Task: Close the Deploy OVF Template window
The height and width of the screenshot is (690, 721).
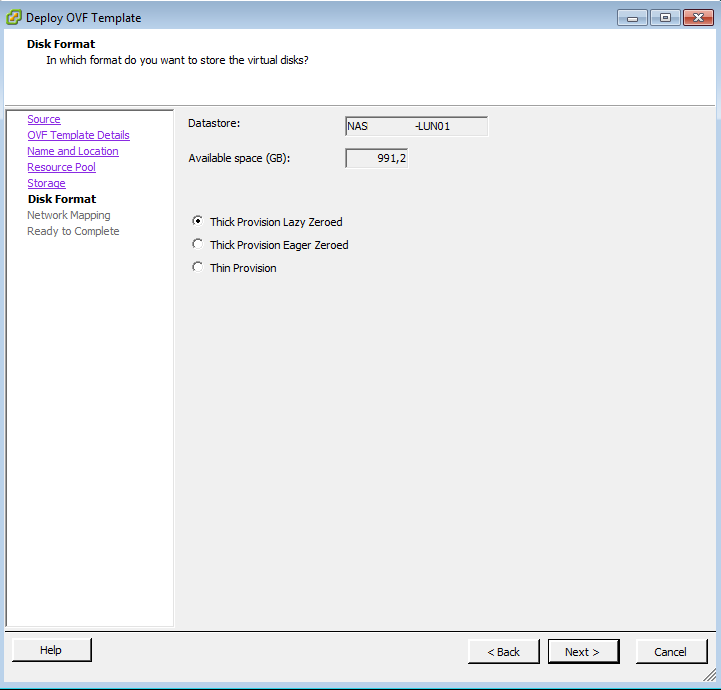Action: coord(698,18)
